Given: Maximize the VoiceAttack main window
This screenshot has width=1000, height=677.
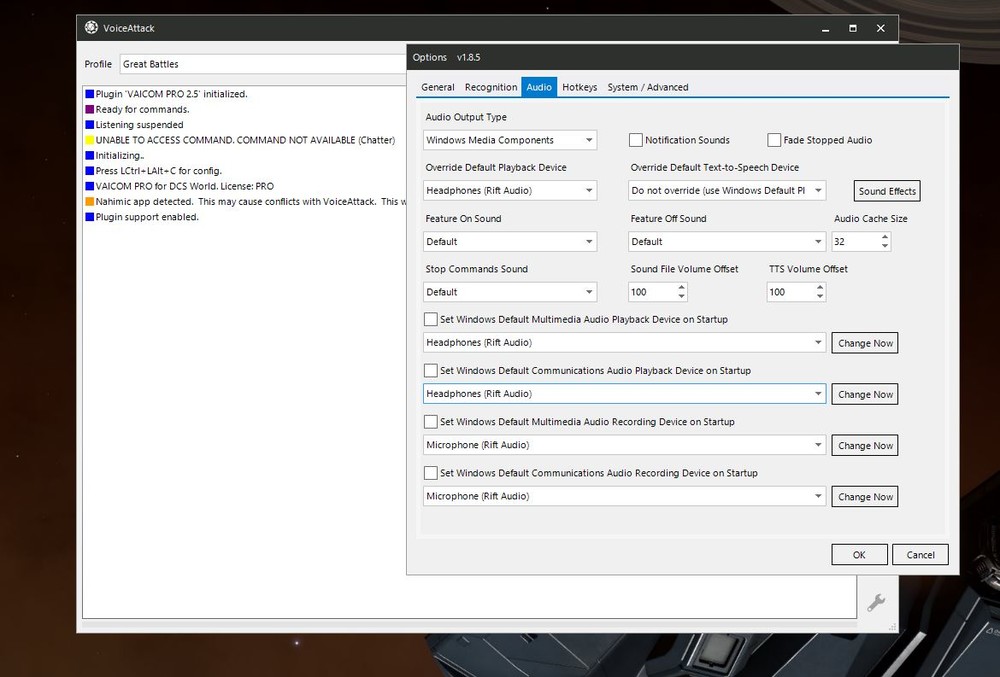Looking at the screenshot, I should pos(852,28).
